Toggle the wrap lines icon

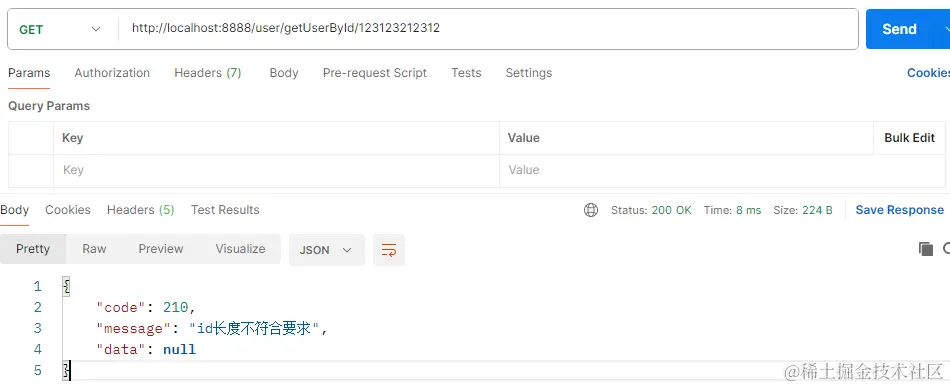click(x=389, y=250)
